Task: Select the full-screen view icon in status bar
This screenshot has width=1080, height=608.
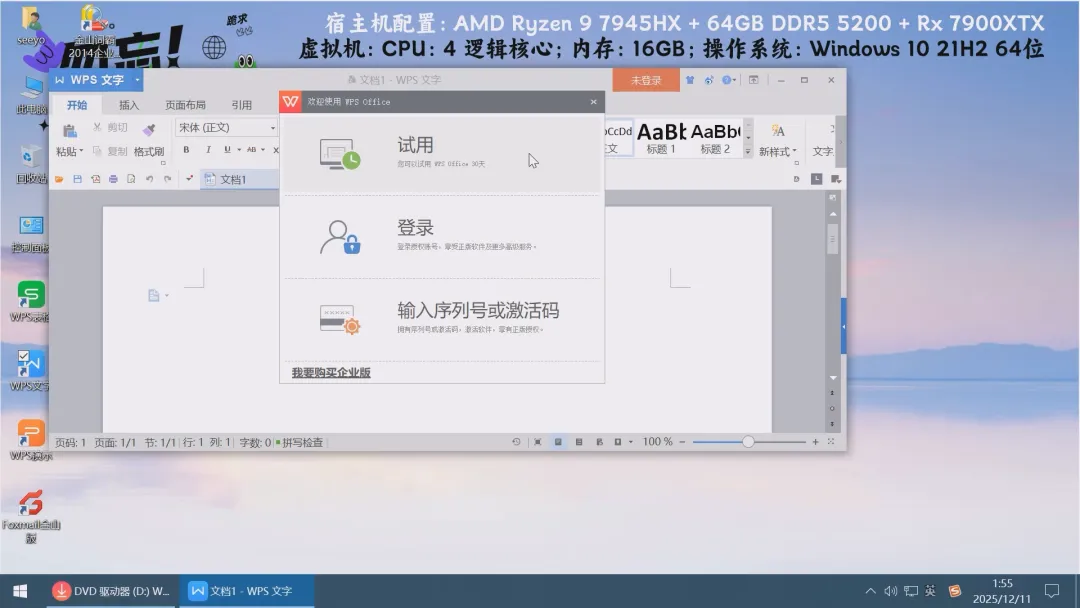Action: coord(537,442)
